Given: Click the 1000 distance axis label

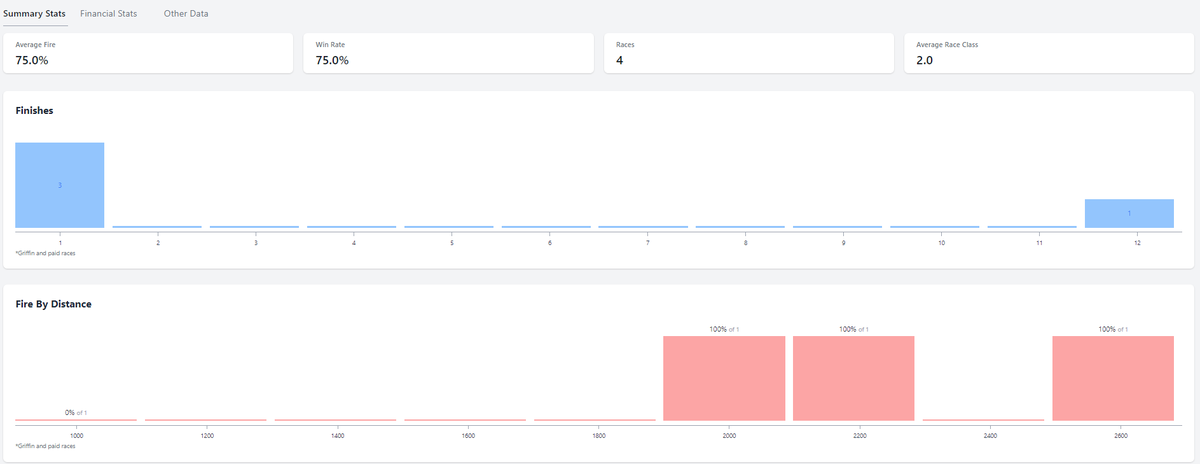Looking at the screenshot, I should tap(76, 436).
